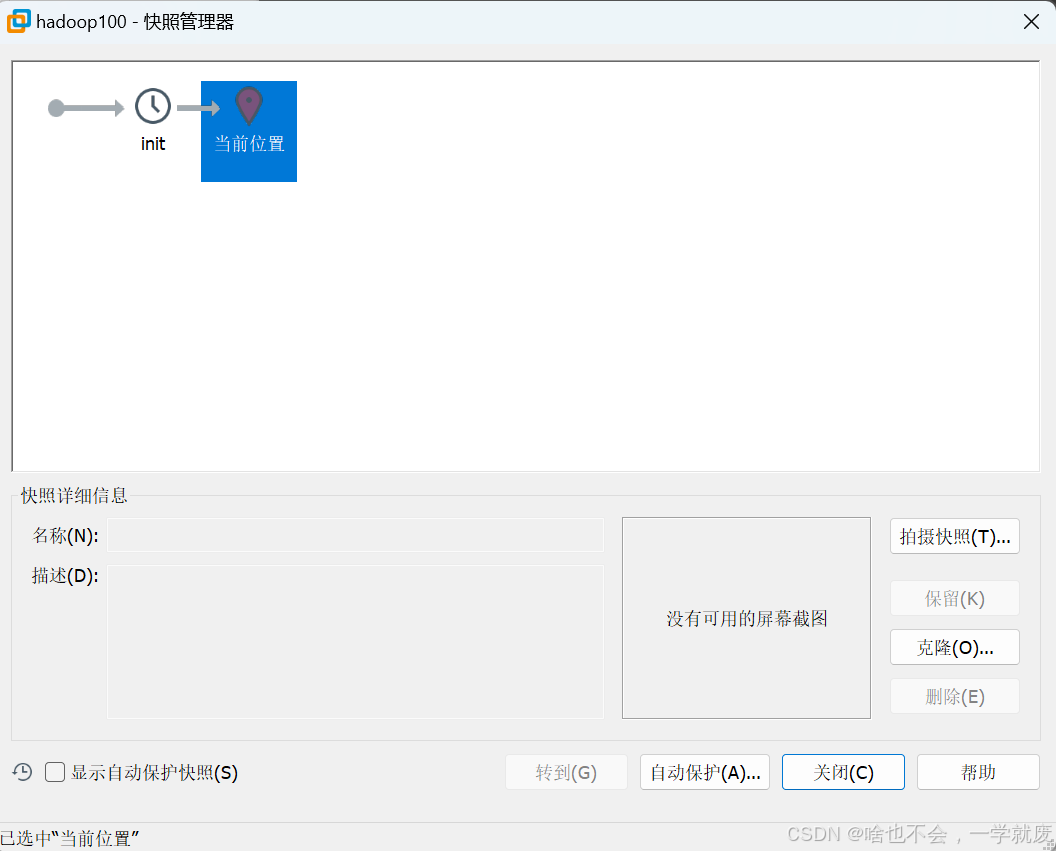1056x851 pixels.
Task: Click the 拍摄快照(T)... button
Action: pyautogui.click(x=954, y=536)
